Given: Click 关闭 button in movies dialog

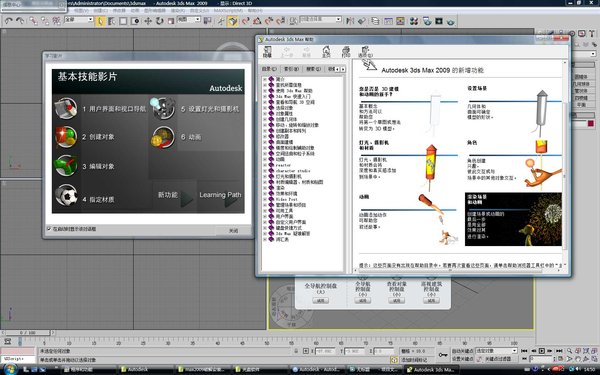Looking at the screenshot, I should click(233, 230).
